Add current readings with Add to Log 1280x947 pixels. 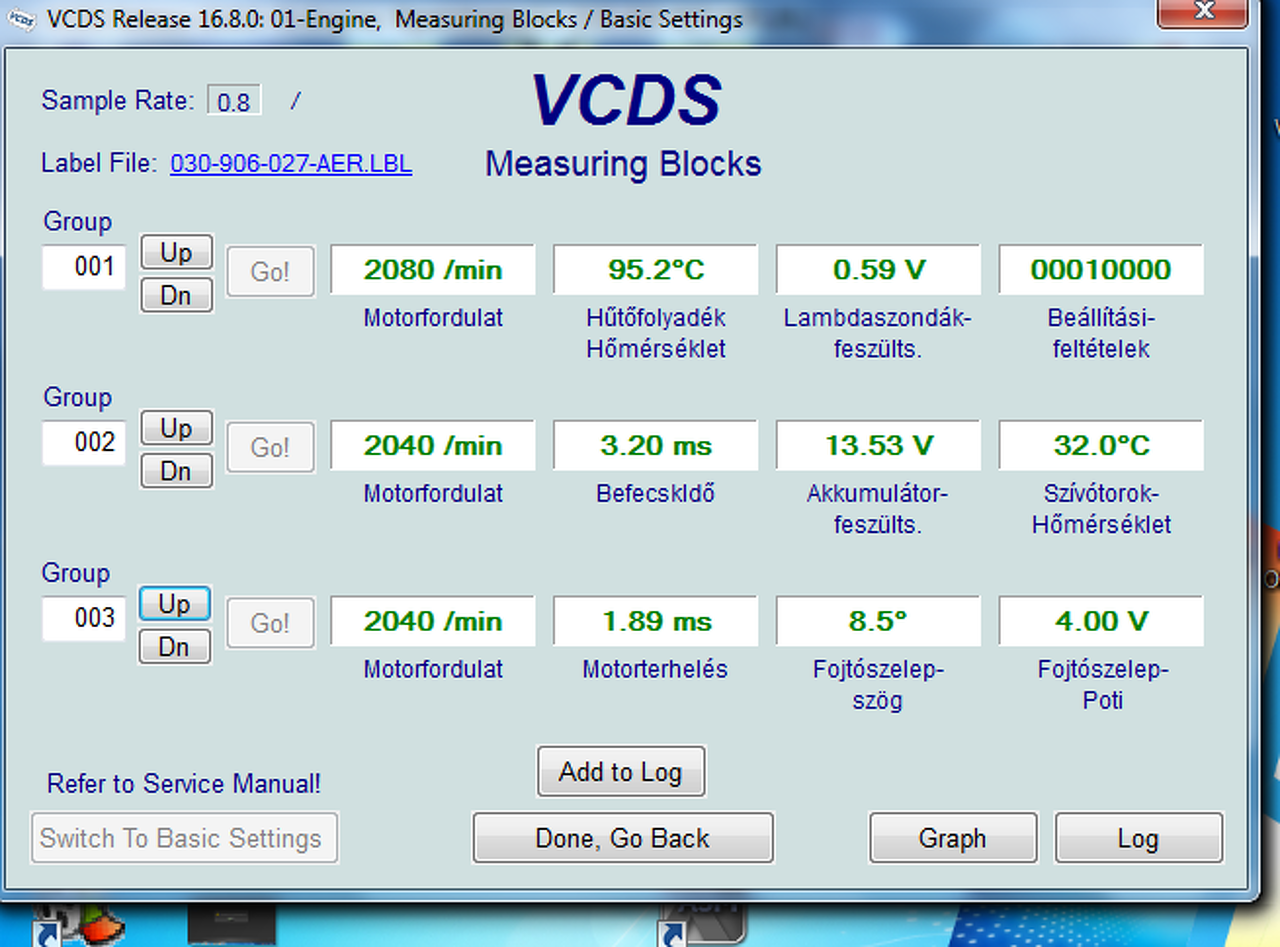tap(621, 772)
